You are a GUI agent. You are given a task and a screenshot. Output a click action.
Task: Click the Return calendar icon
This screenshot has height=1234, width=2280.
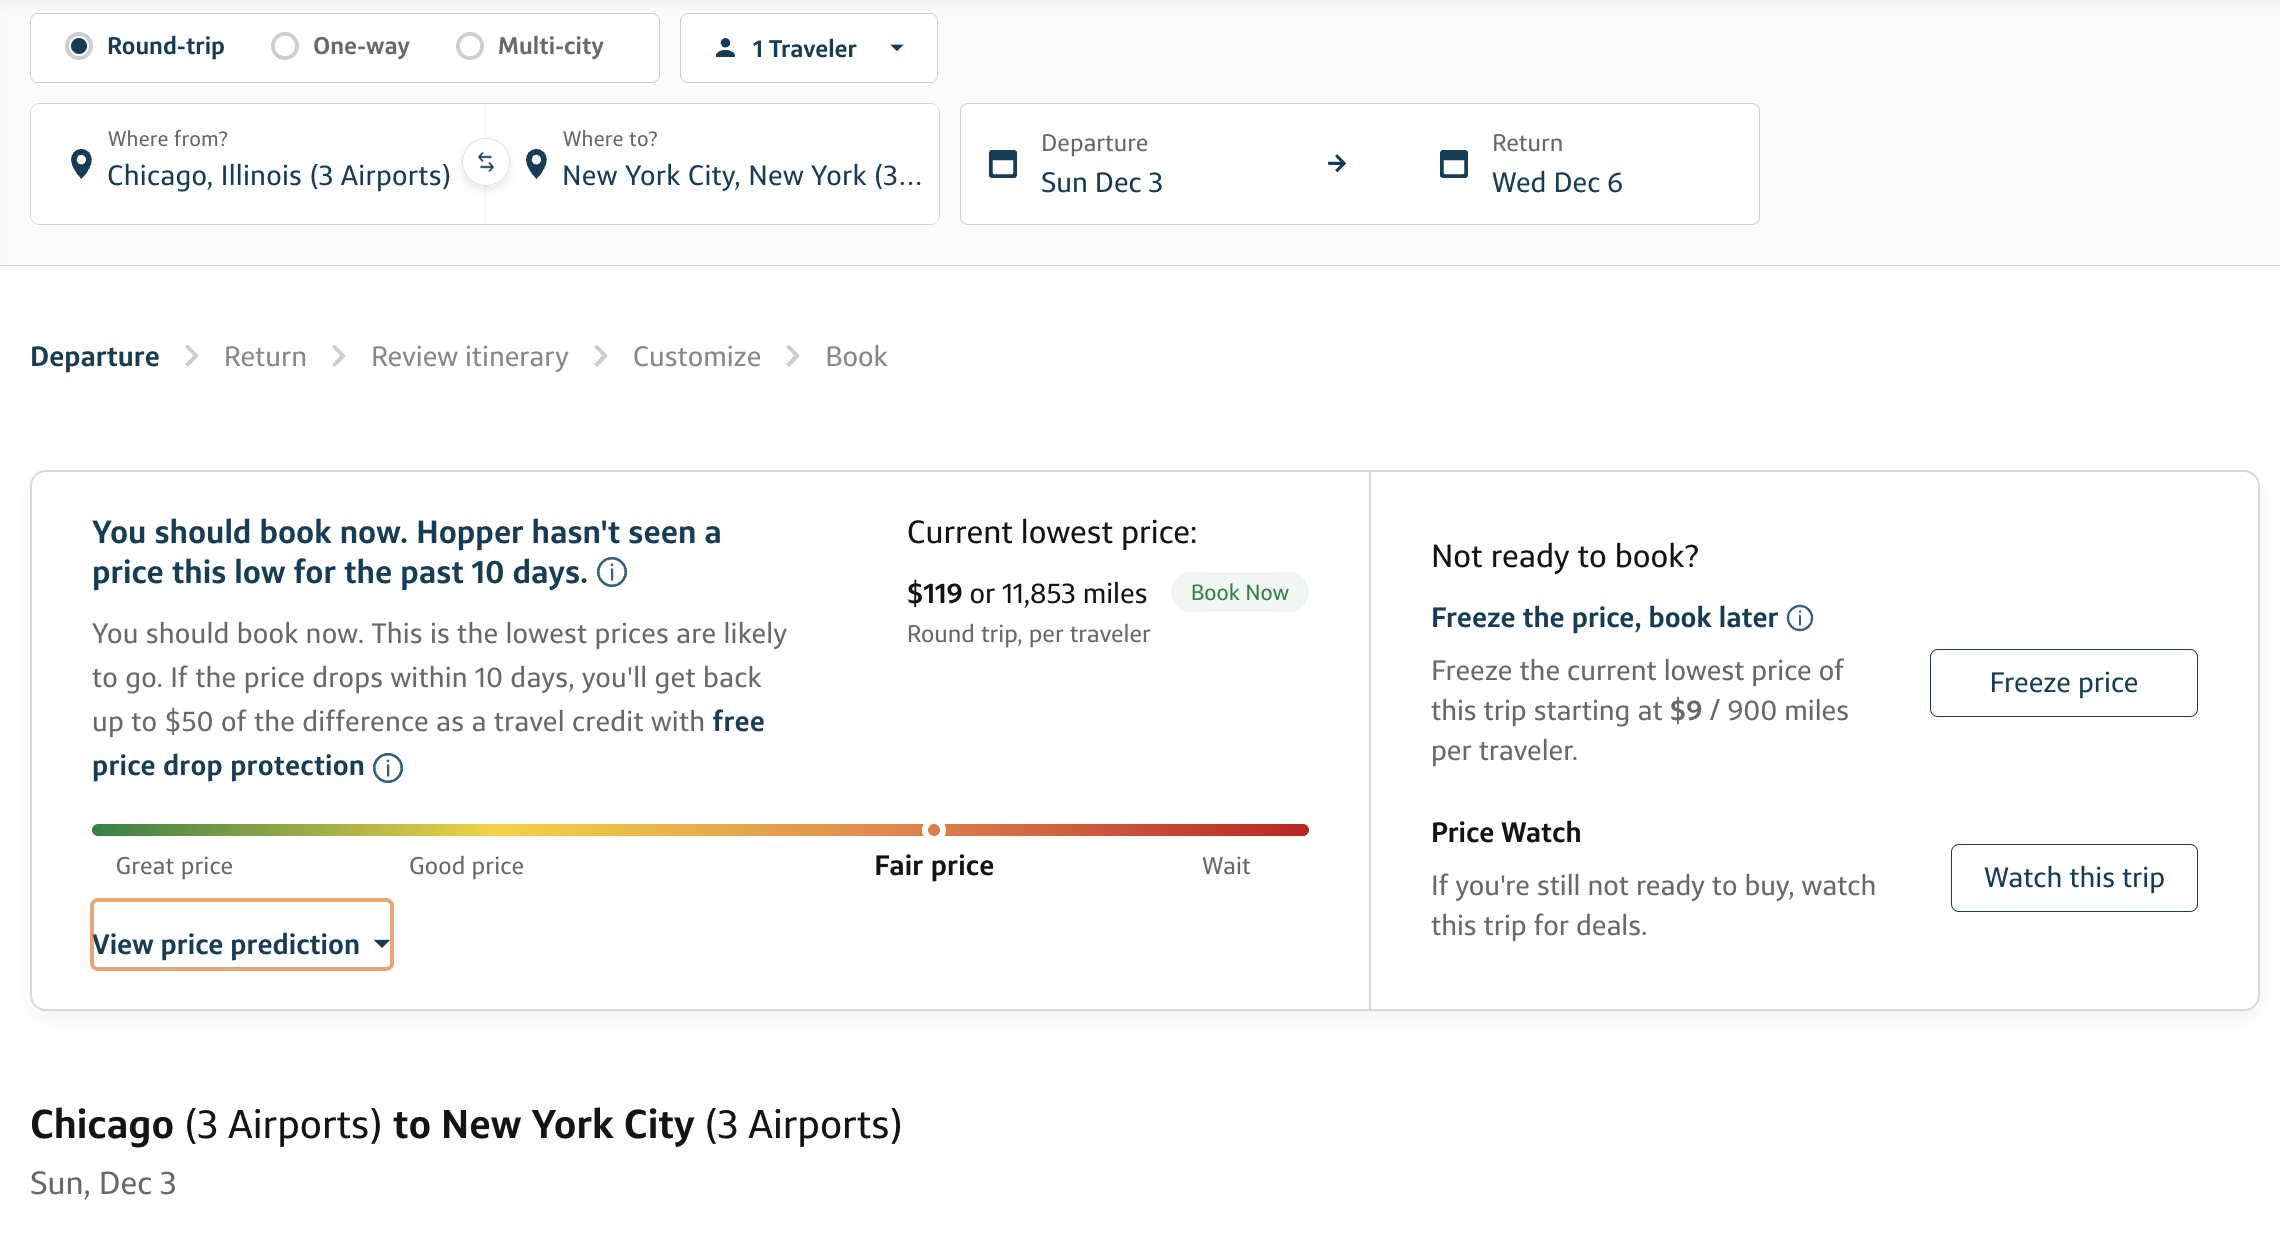point(1453,163)
